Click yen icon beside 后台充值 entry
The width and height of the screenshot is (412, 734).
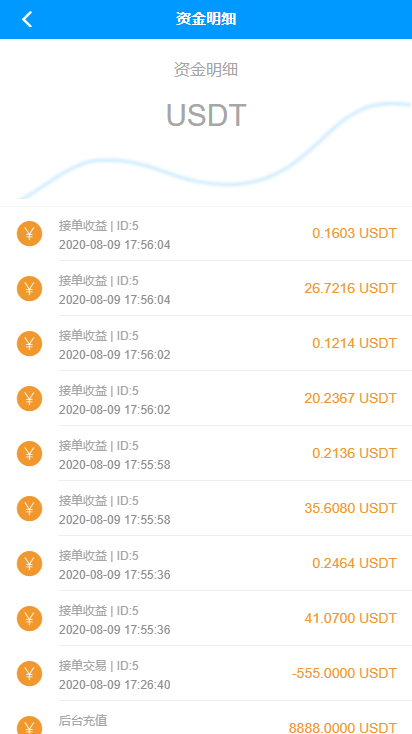pos(29,725)
